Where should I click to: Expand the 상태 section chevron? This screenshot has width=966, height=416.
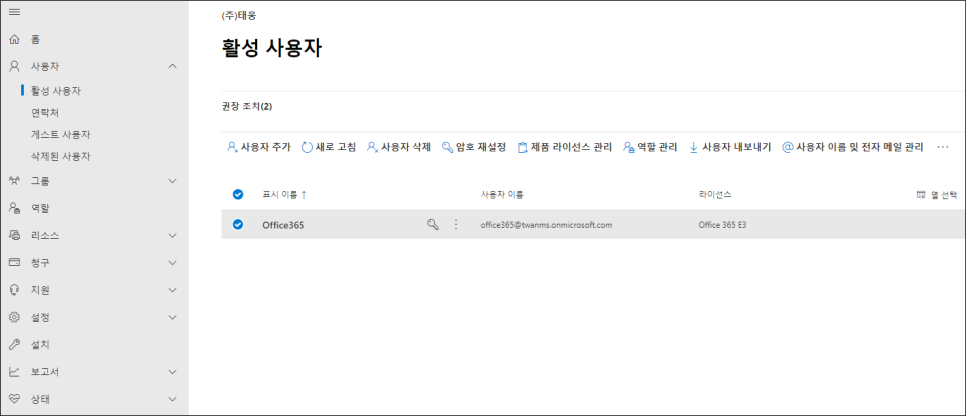click(172, 399)
